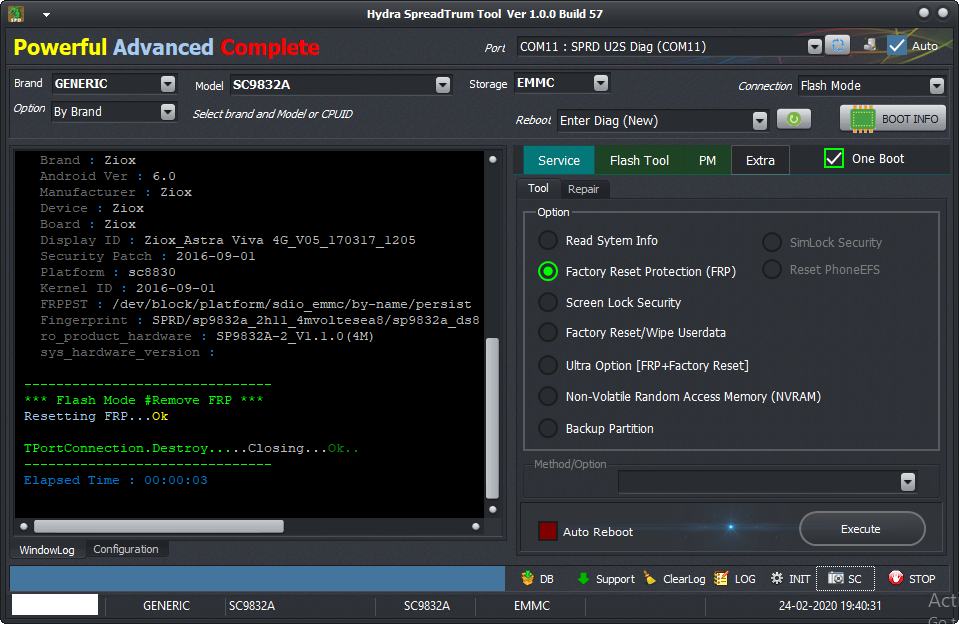
Task: Click the BOOT INFO button
Action: click(x=893, y=119)
